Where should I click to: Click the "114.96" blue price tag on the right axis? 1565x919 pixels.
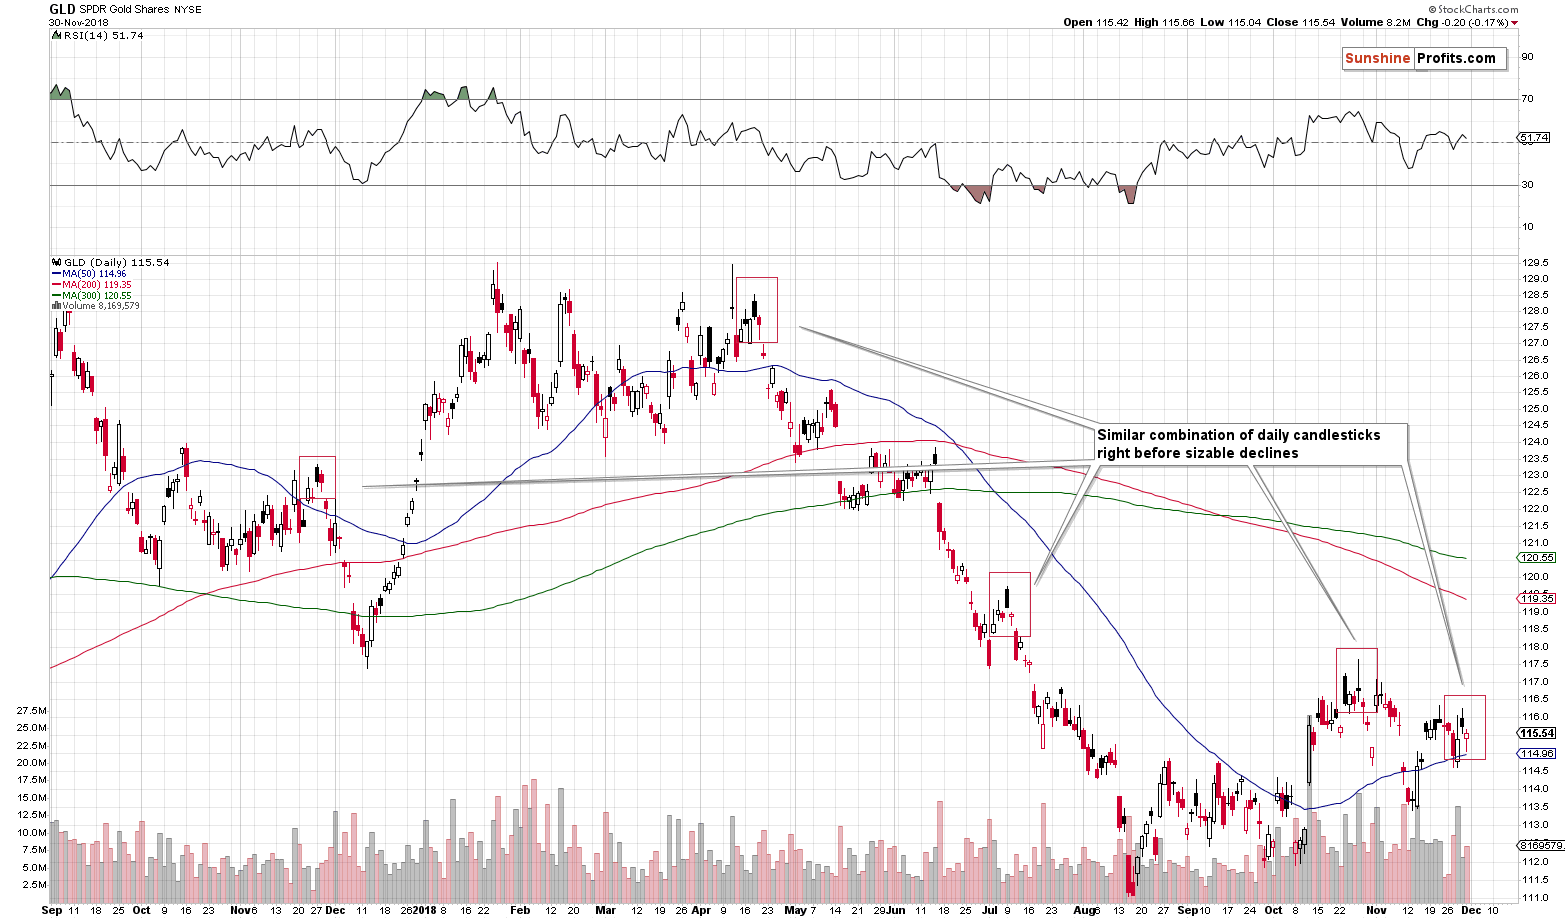coord(1536,753)
